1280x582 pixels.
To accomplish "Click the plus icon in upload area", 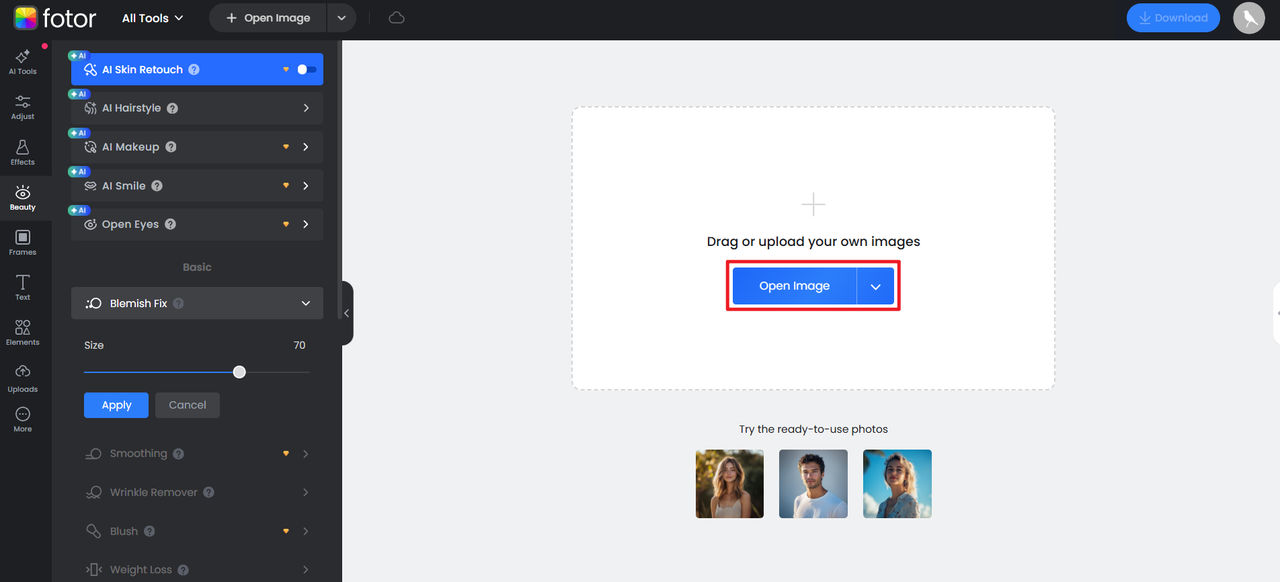I will point(814,205).
